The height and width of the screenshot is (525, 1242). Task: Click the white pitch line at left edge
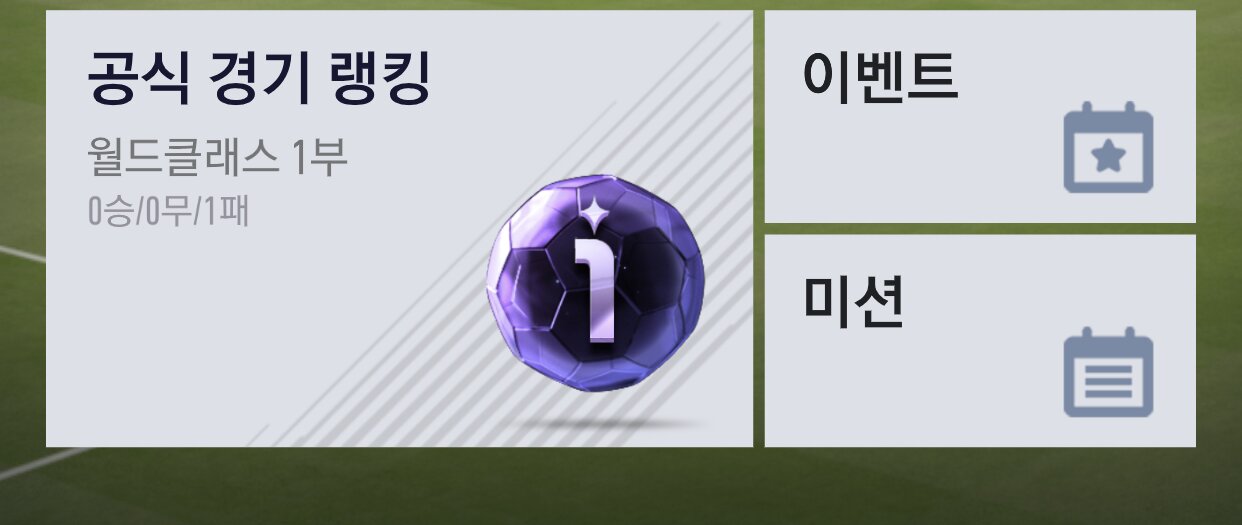tap(22, 253)
